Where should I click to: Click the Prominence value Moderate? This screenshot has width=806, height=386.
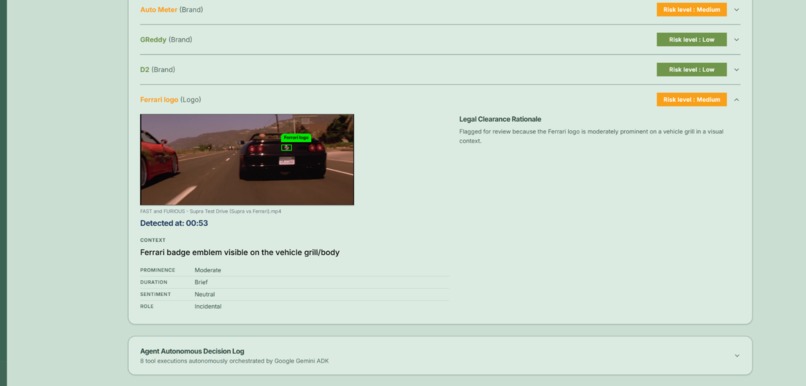point(208,270)
